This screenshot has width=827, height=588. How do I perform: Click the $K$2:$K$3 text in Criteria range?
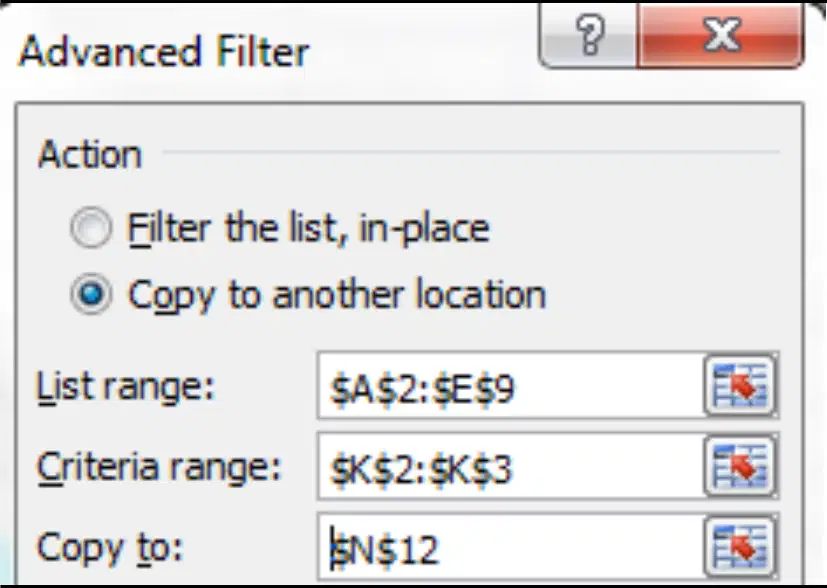(x=420, y=470)
